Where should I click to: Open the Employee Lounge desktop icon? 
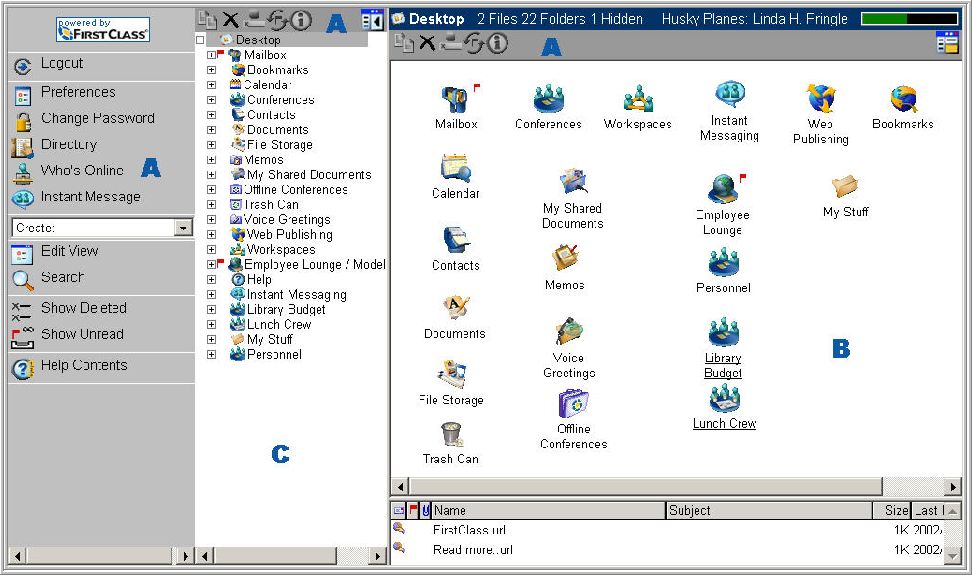(722, 190)
